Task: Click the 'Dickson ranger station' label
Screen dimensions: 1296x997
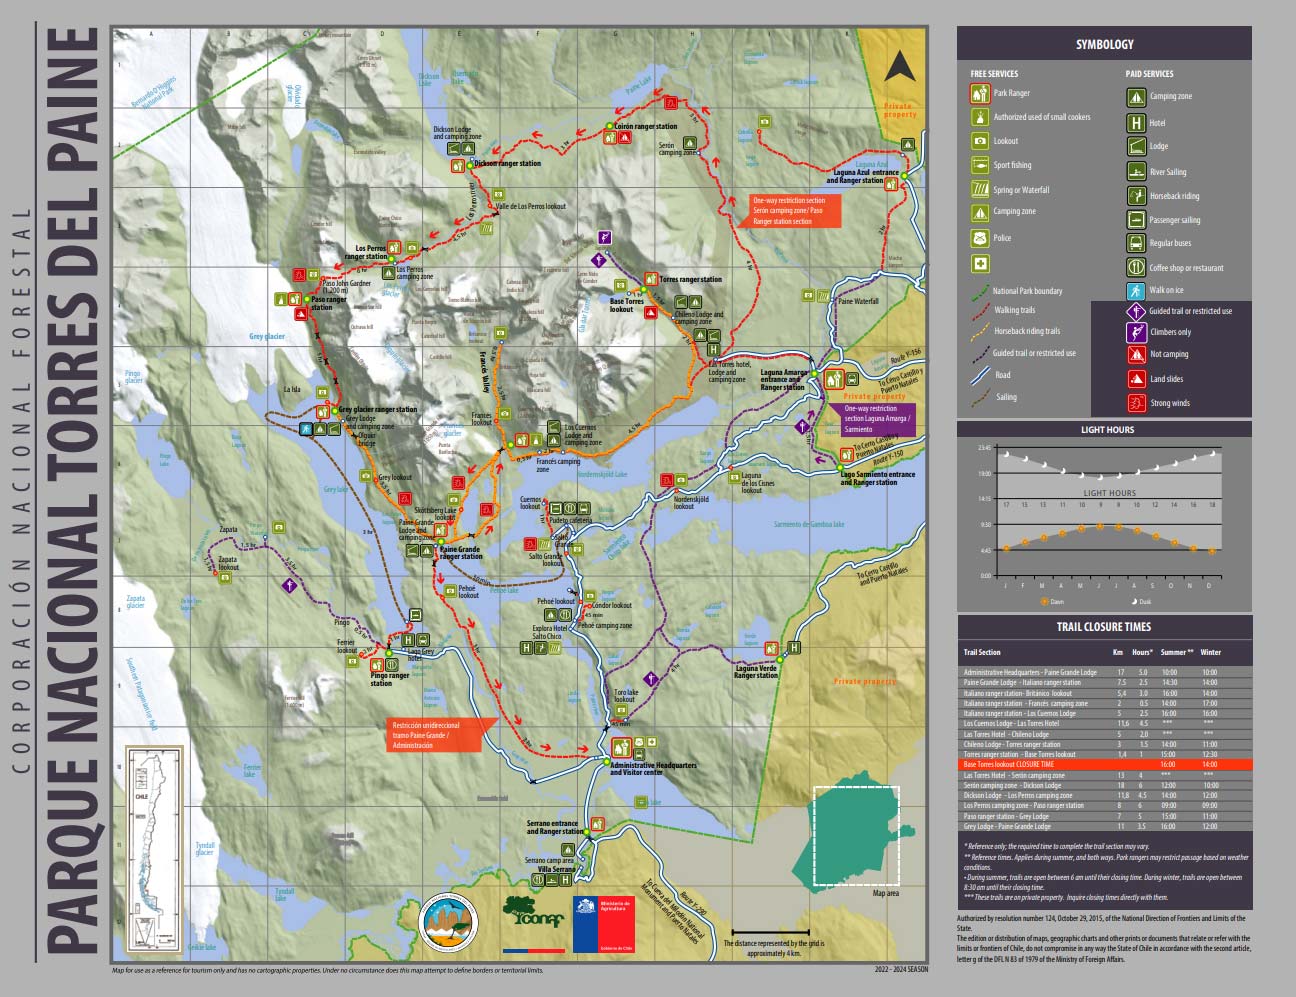Action: 507,163
